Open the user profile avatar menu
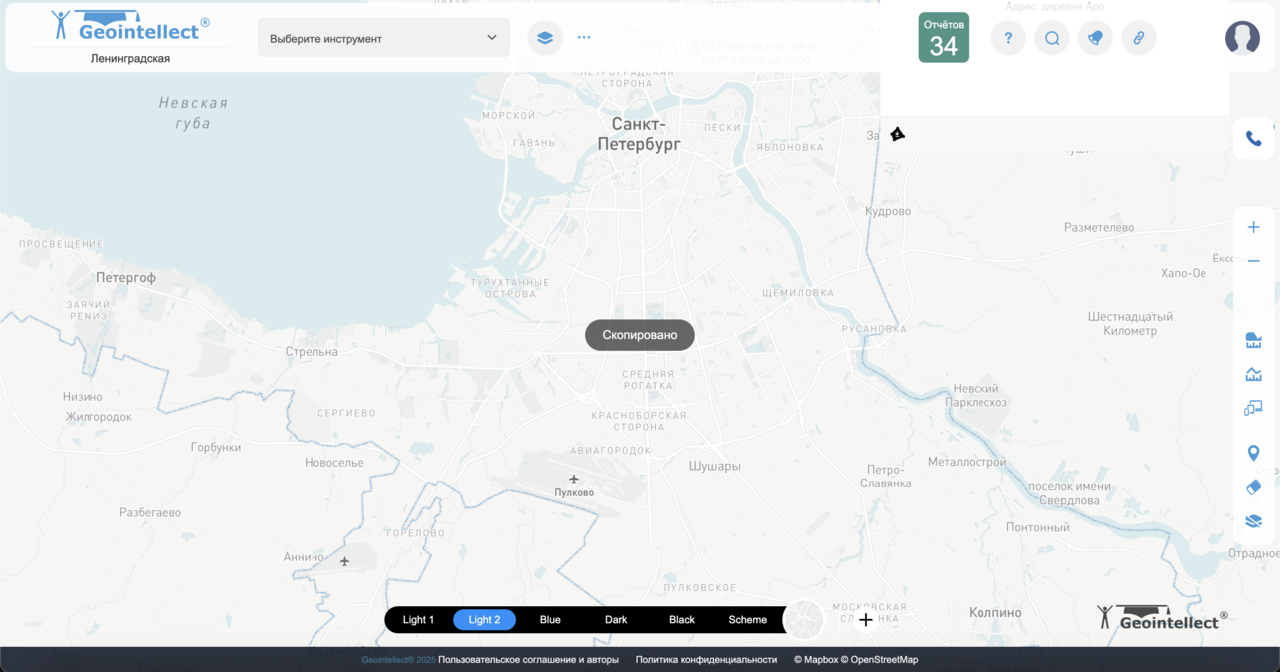Image resolution: width=1280 pixels, height=672 pixels. (1242, 38)
